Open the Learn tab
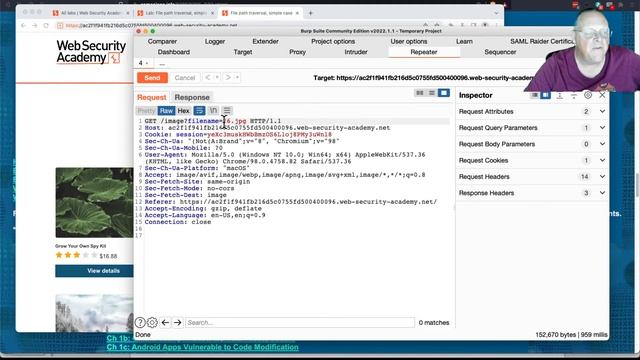Image resolution: width=640 pixels, height=360 pixels. pos(464,42)
